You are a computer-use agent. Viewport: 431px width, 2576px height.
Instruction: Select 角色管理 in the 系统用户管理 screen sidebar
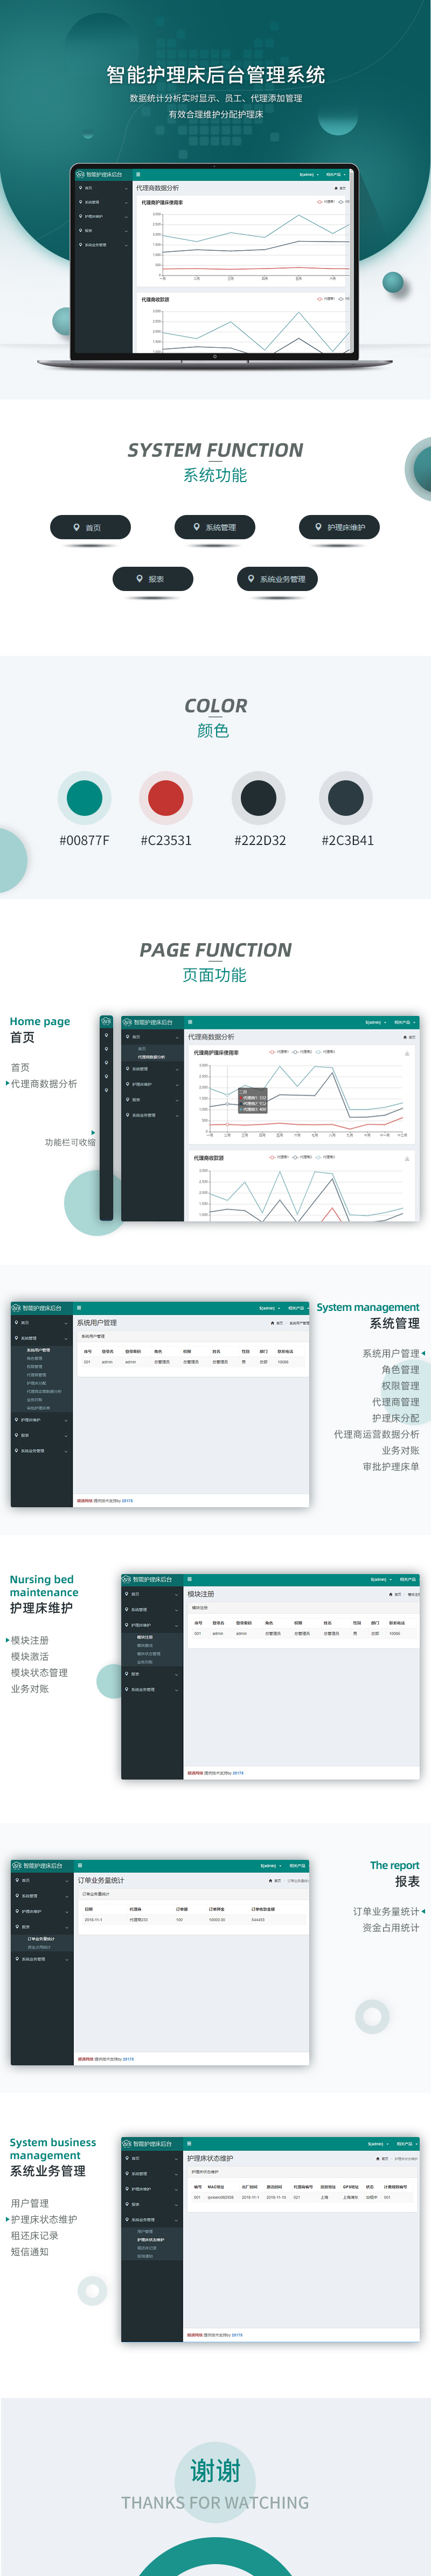[35, 1358]
